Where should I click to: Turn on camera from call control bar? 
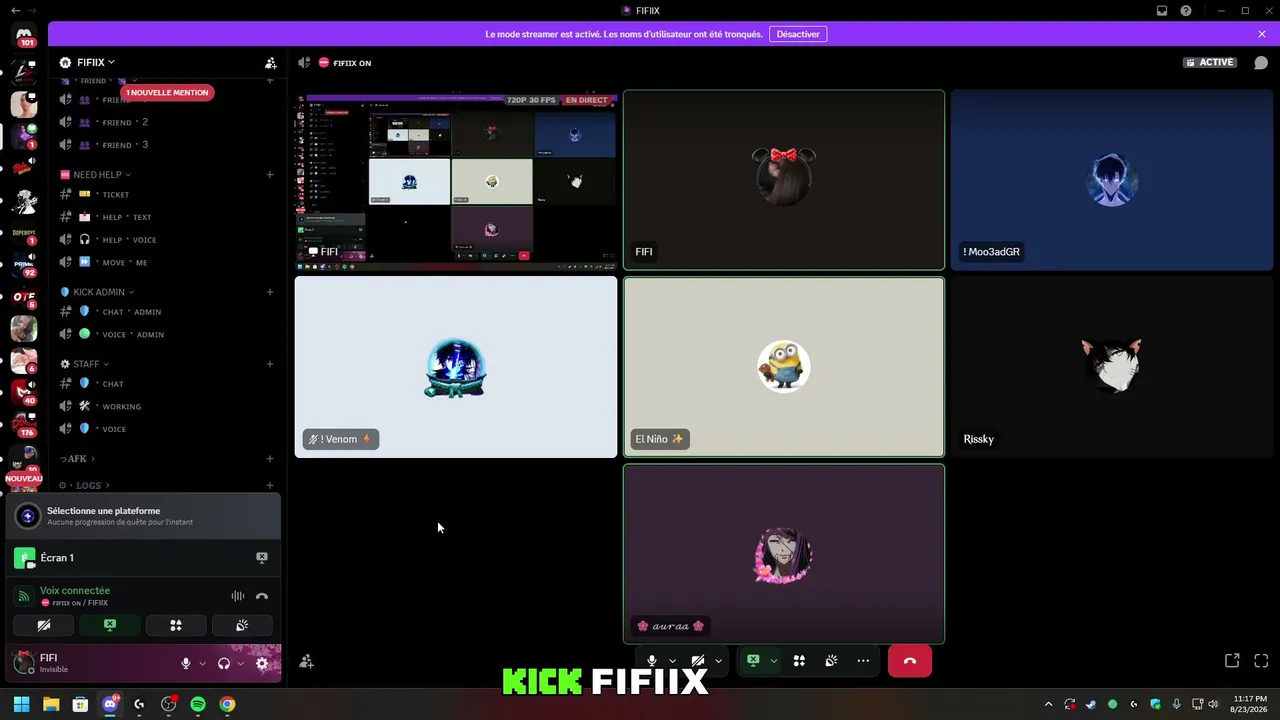click(x=698, y=661)
